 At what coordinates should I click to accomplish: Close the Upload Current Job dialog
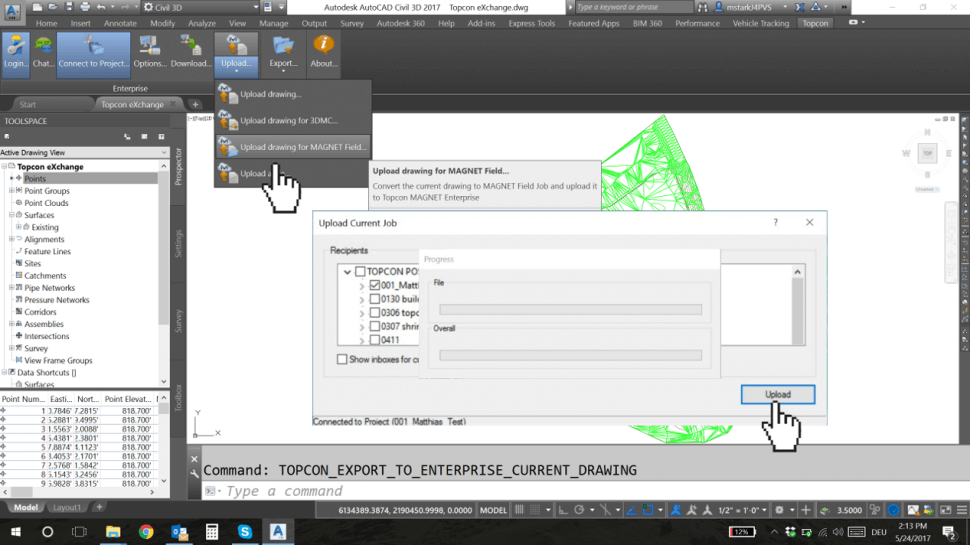click(809, 223)
